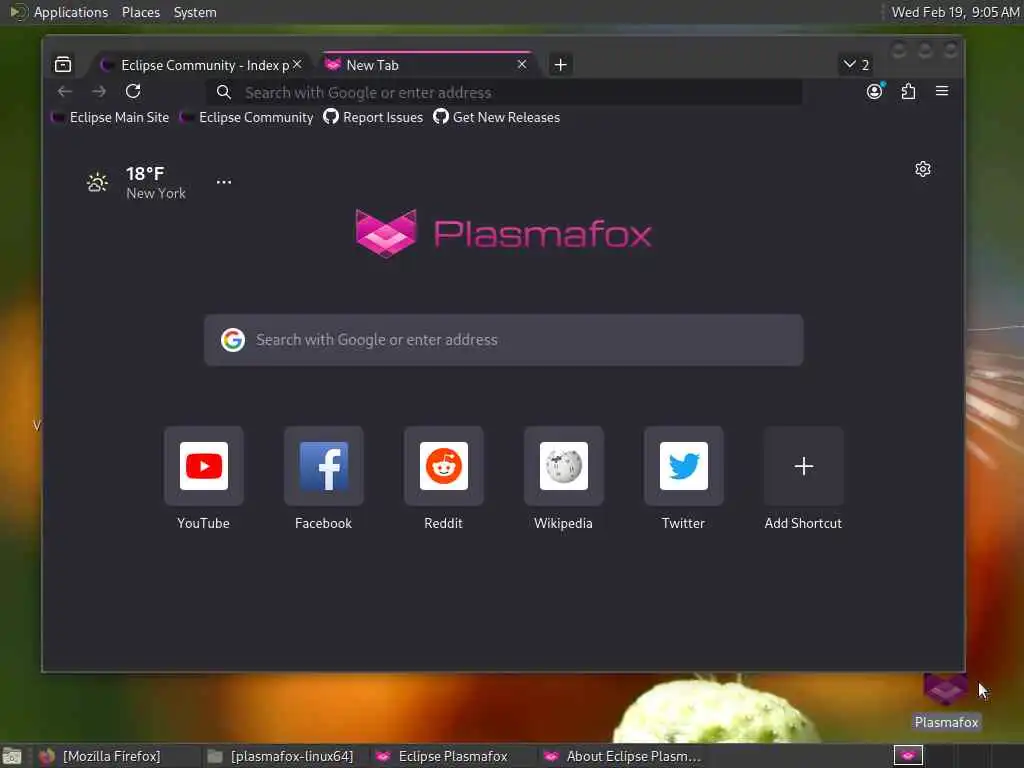Click the search magnifier in address bar
Screen dimensions: 1024x768
pos(224,93)
